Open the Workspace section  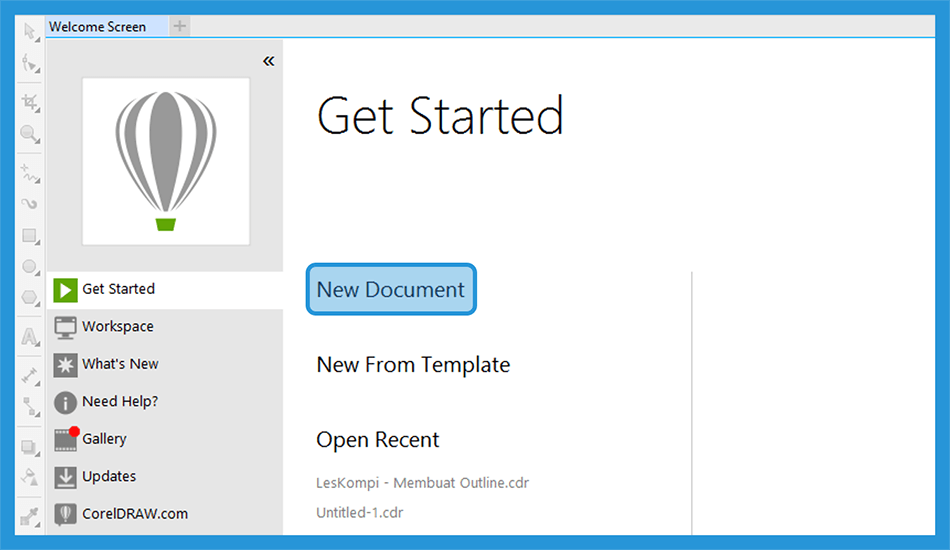pyautogui.click(x=165, y=326)
